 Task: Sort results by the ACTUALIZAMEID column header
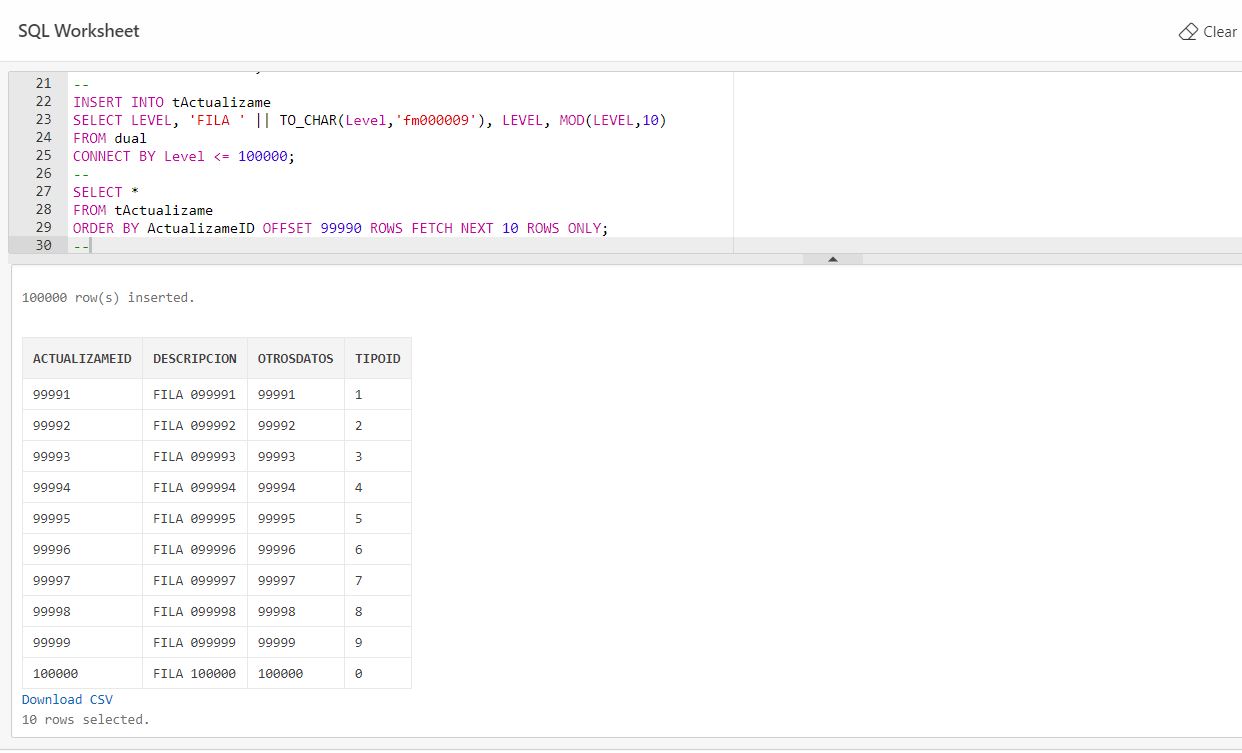[82, 357]
